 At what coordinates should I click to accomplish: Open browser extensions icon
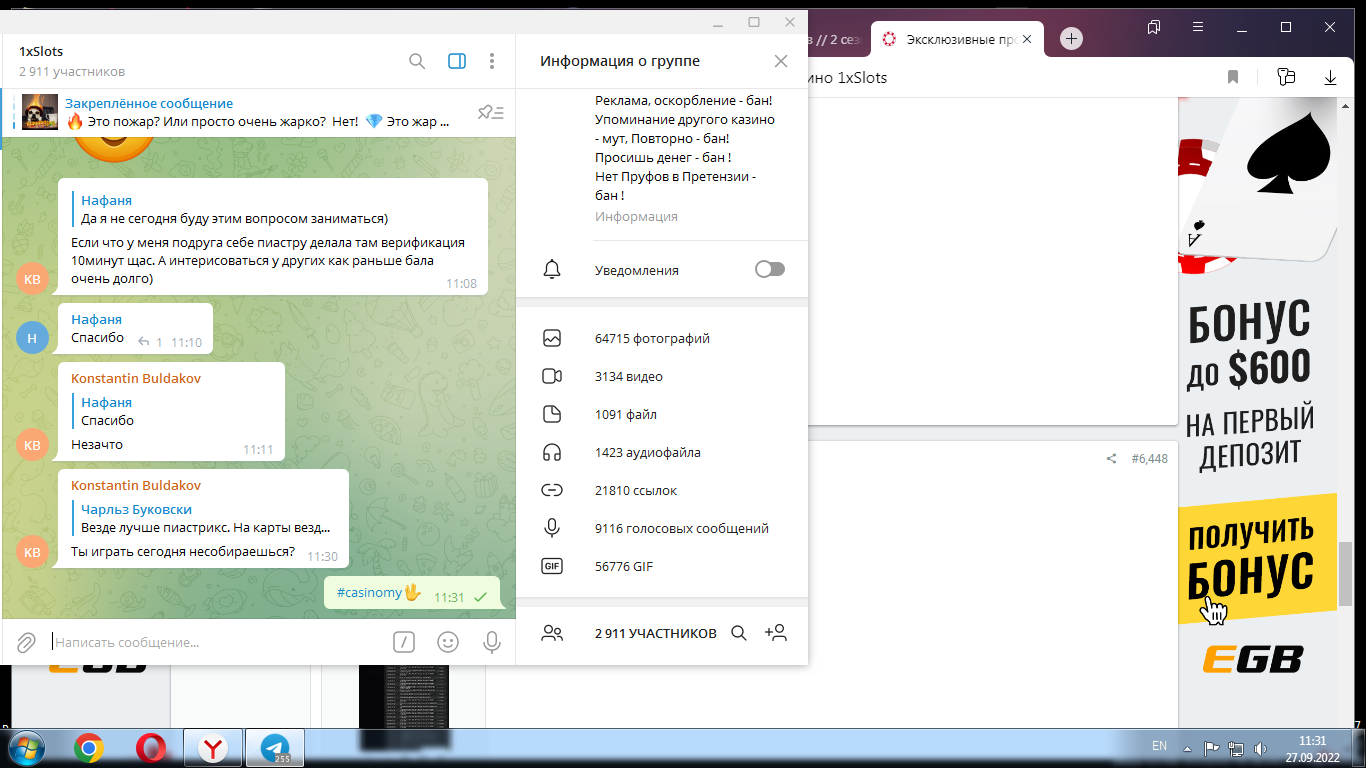(1286, 77)
